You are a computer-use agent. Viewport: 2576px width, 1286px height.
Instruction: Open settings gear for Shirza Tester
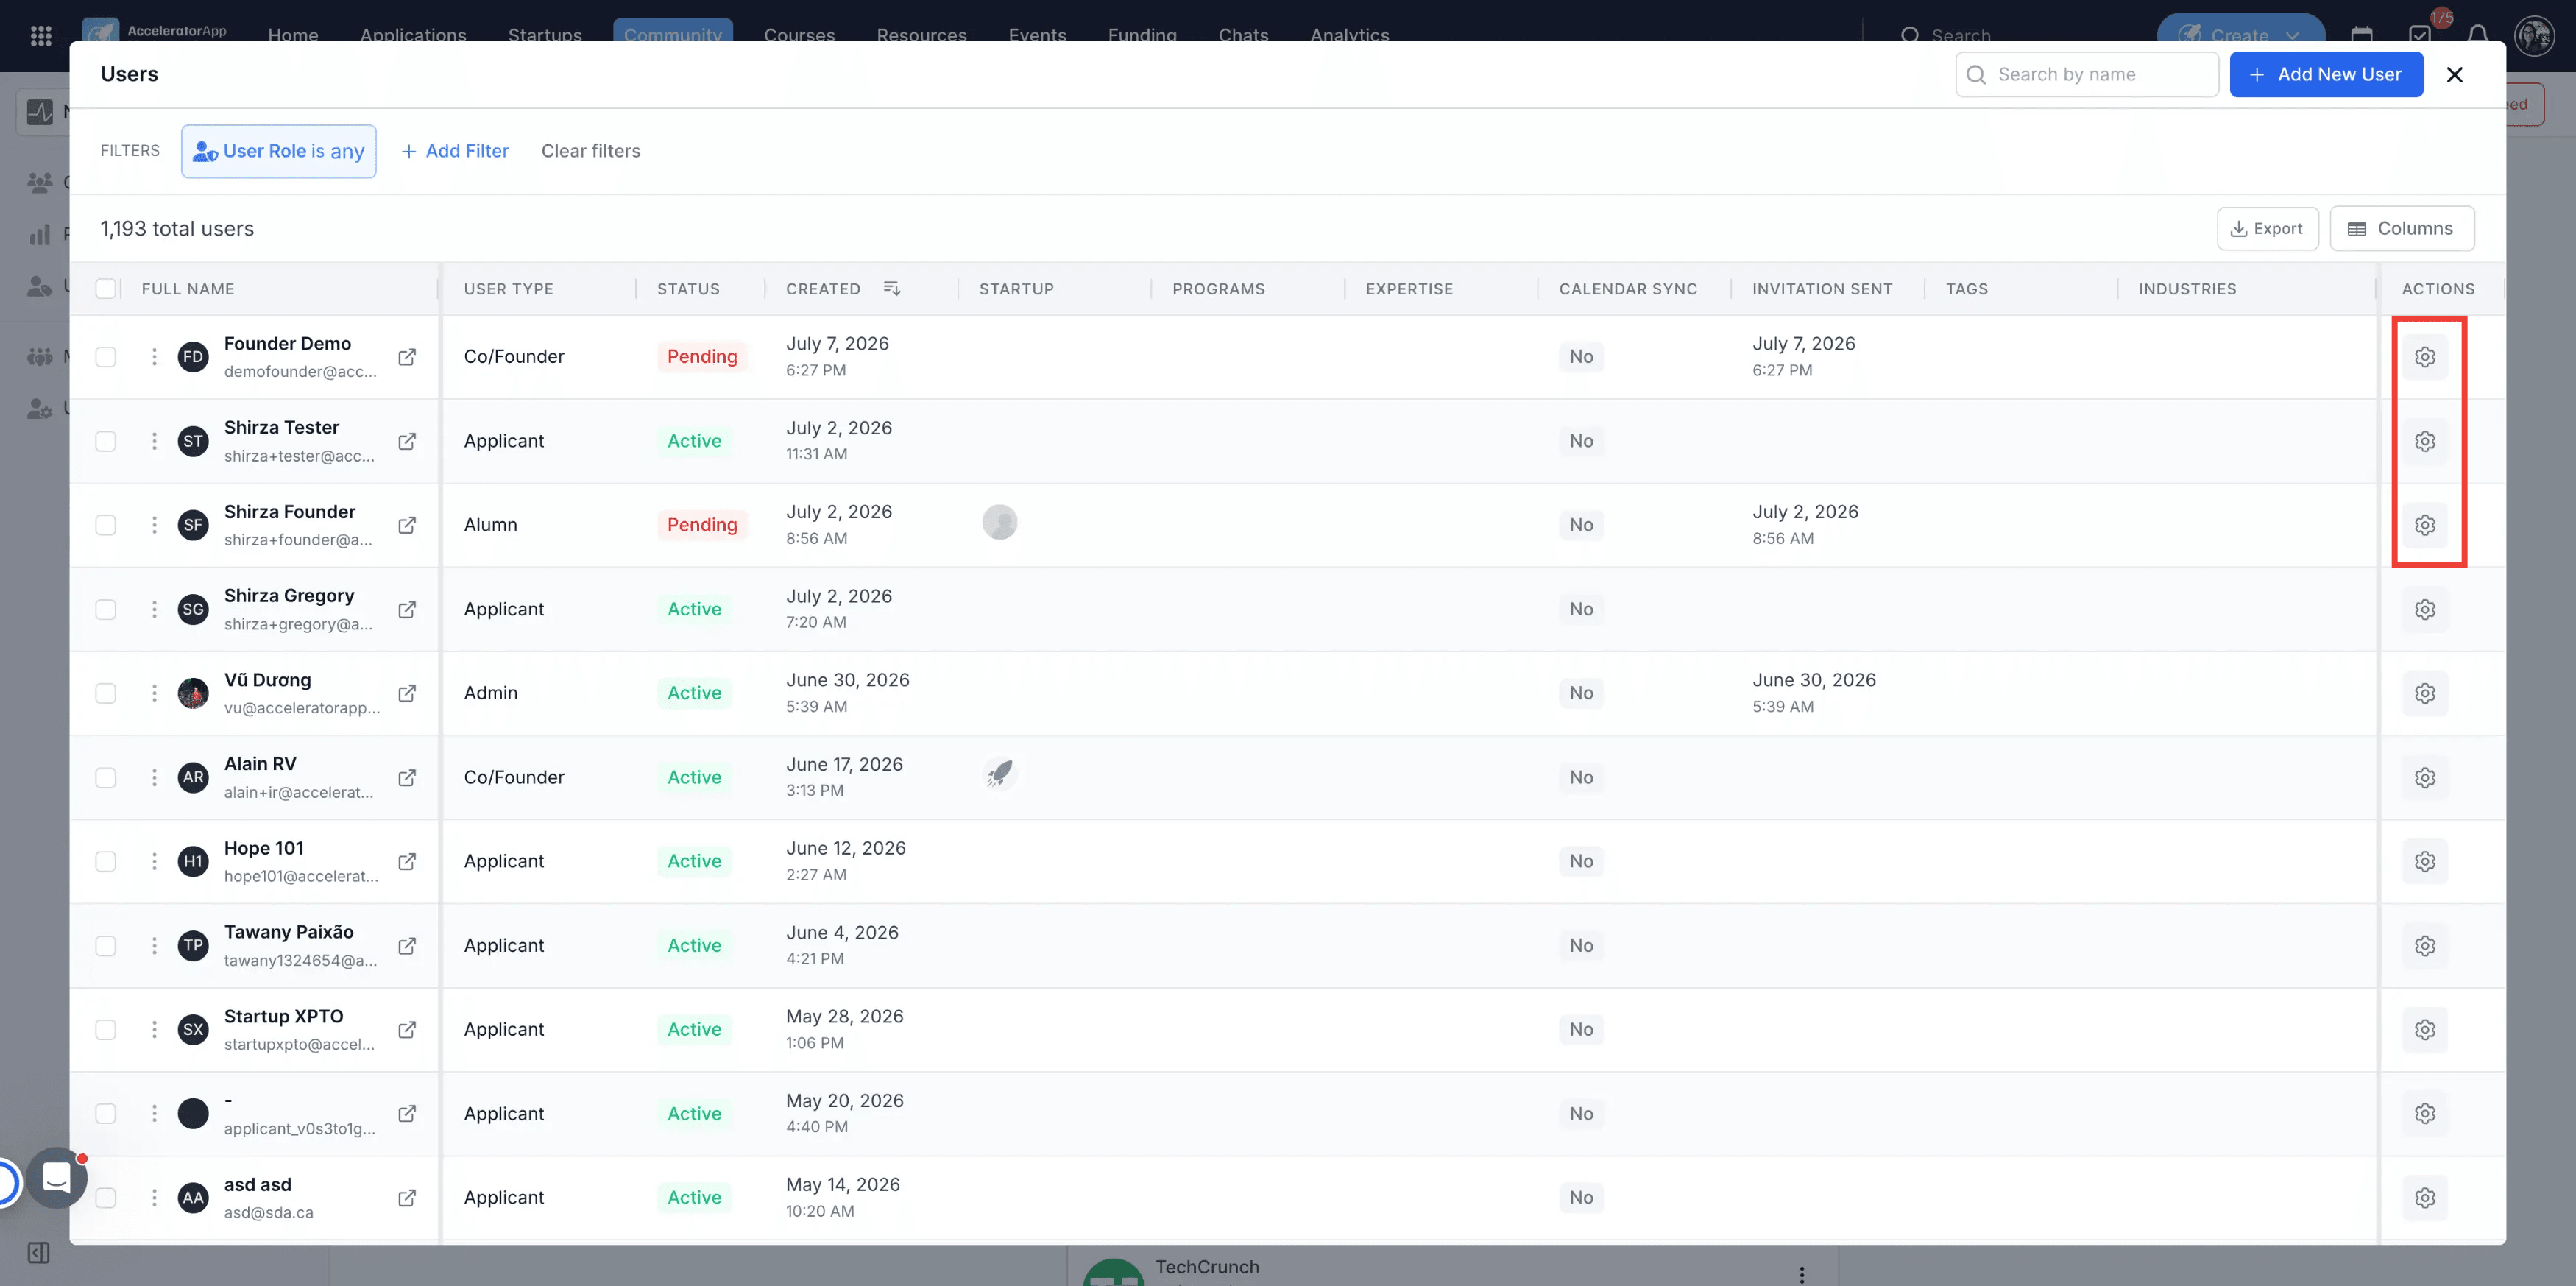pyautogui.click(x=2424, y=441)
